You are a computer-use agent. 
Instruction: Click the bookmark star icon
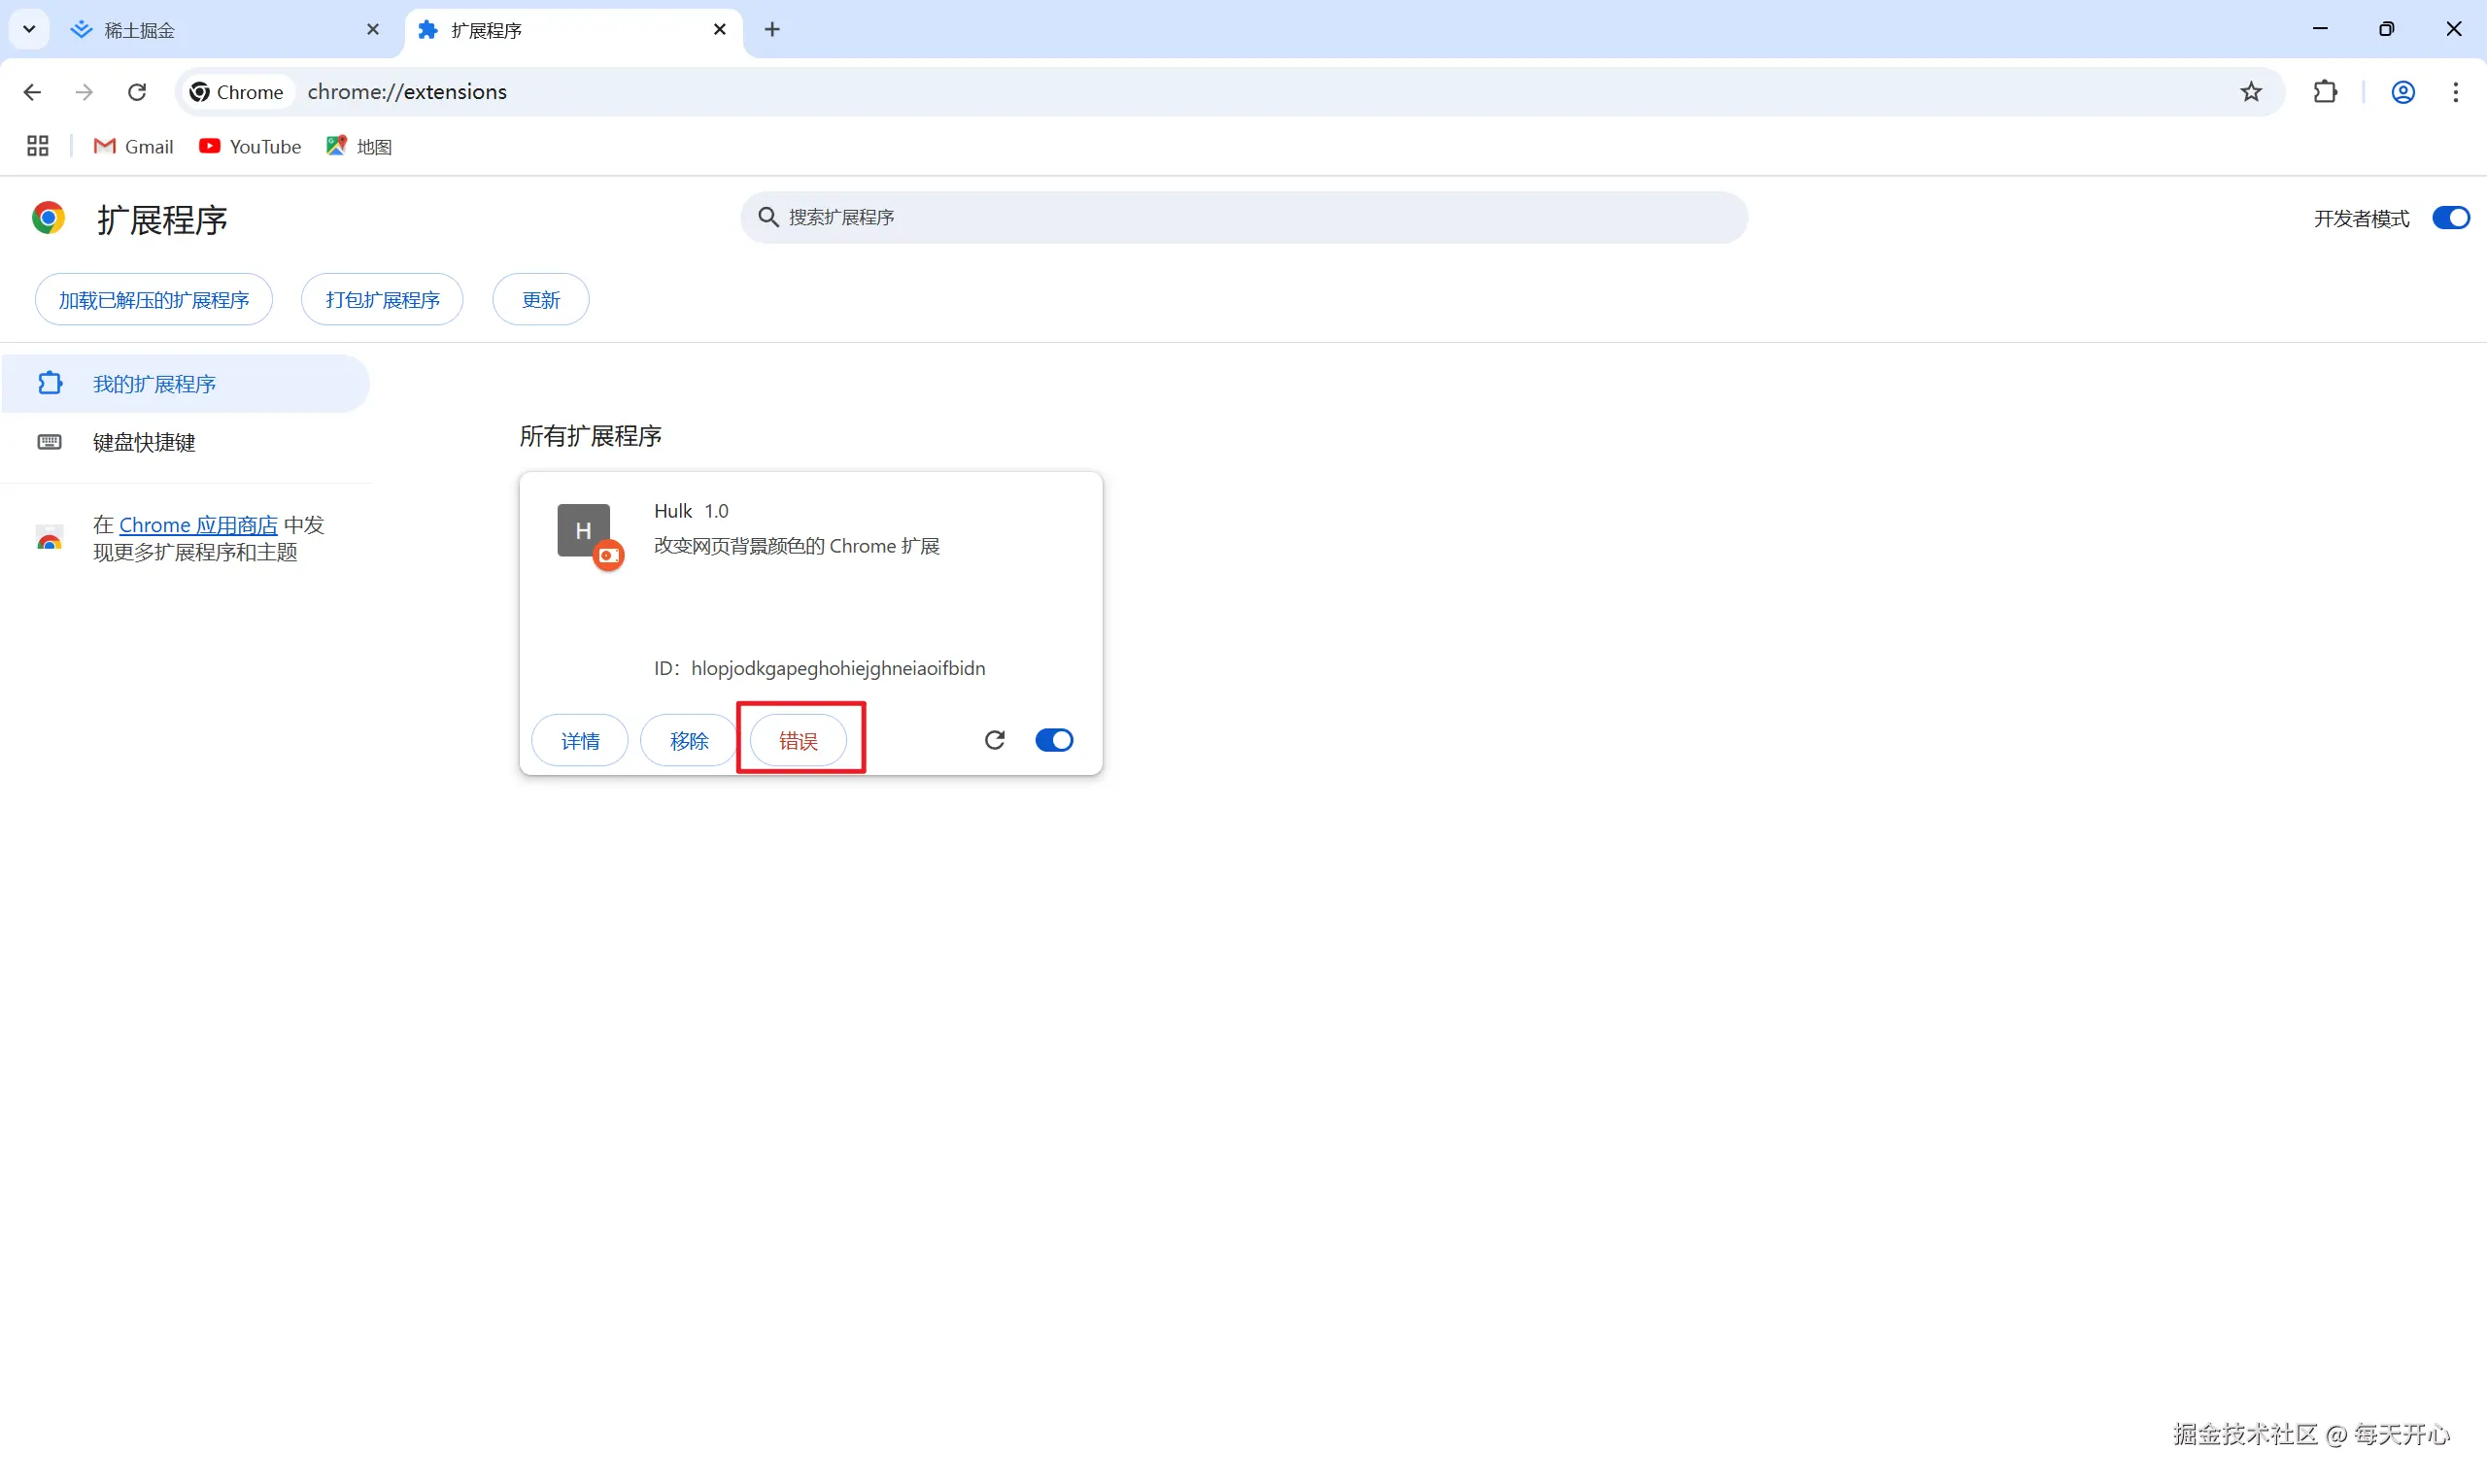pyautogui.click(x=2250, y=92)
